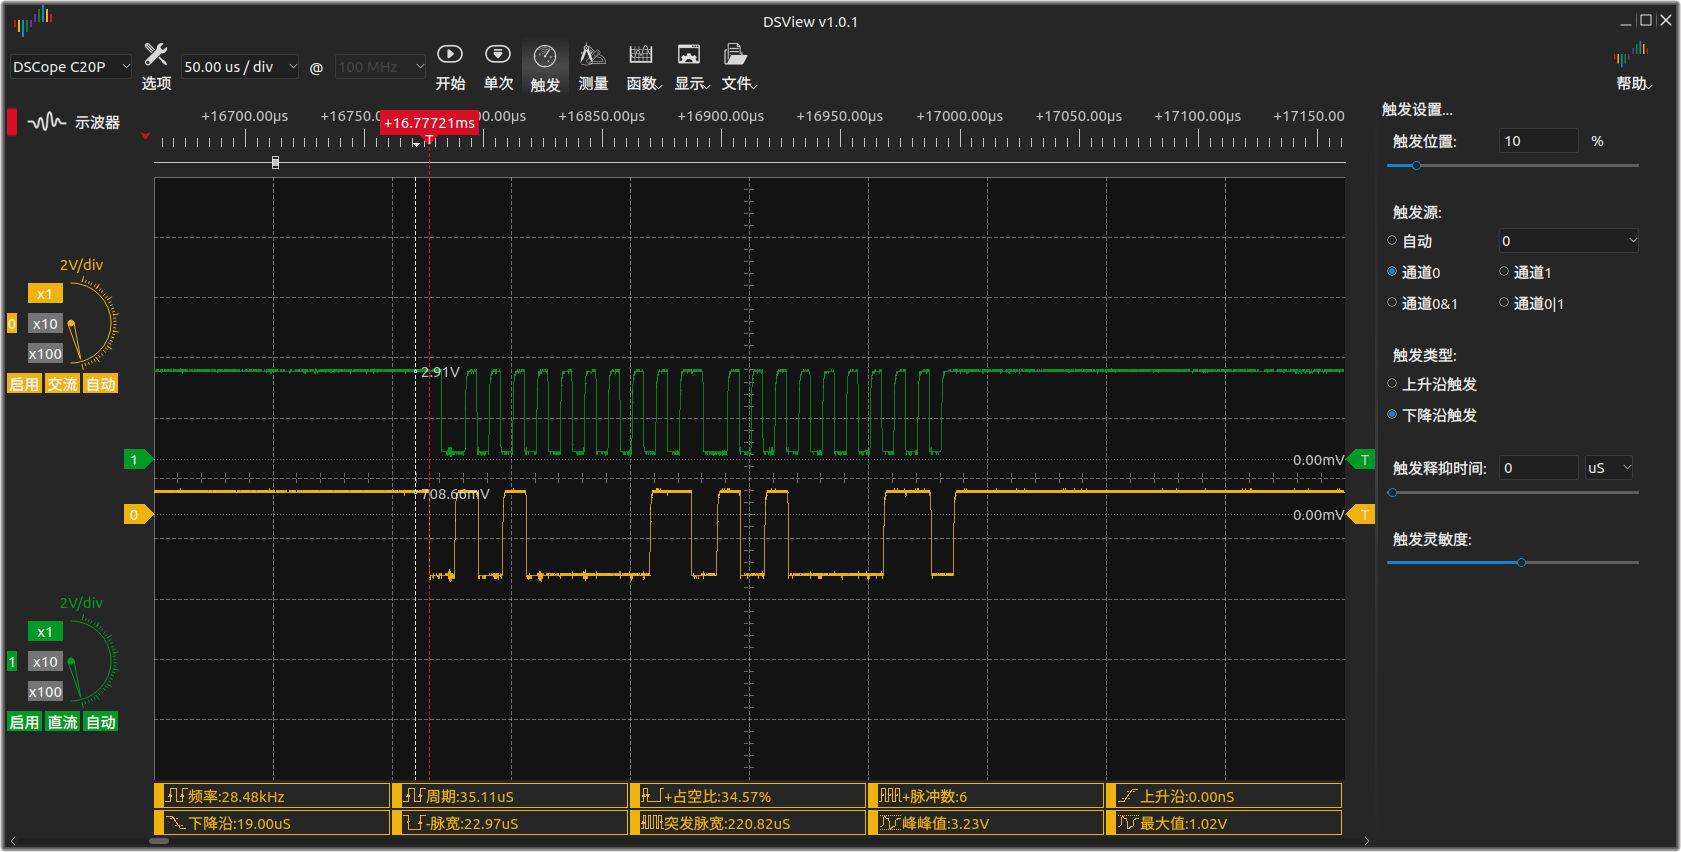Click the +占空比 duty cycle measurement
The image size is (1681, 852).
tap(748, 796)
